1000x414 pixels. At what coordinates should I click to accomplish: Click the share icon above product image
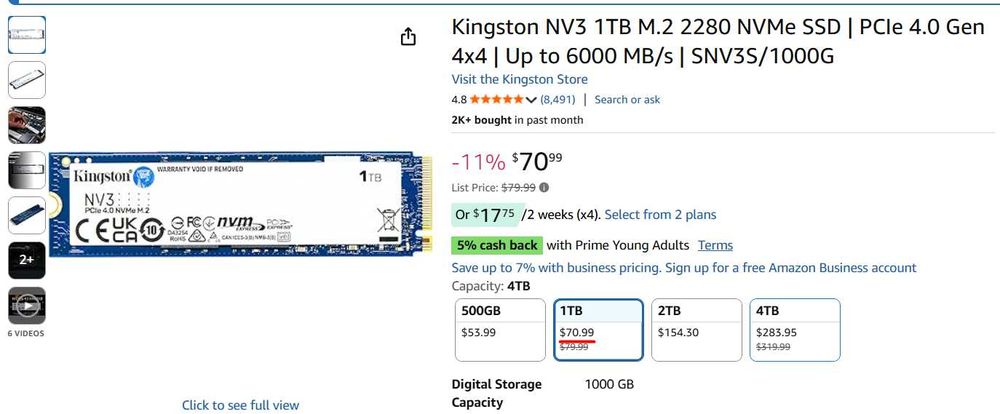click(408, 37)
